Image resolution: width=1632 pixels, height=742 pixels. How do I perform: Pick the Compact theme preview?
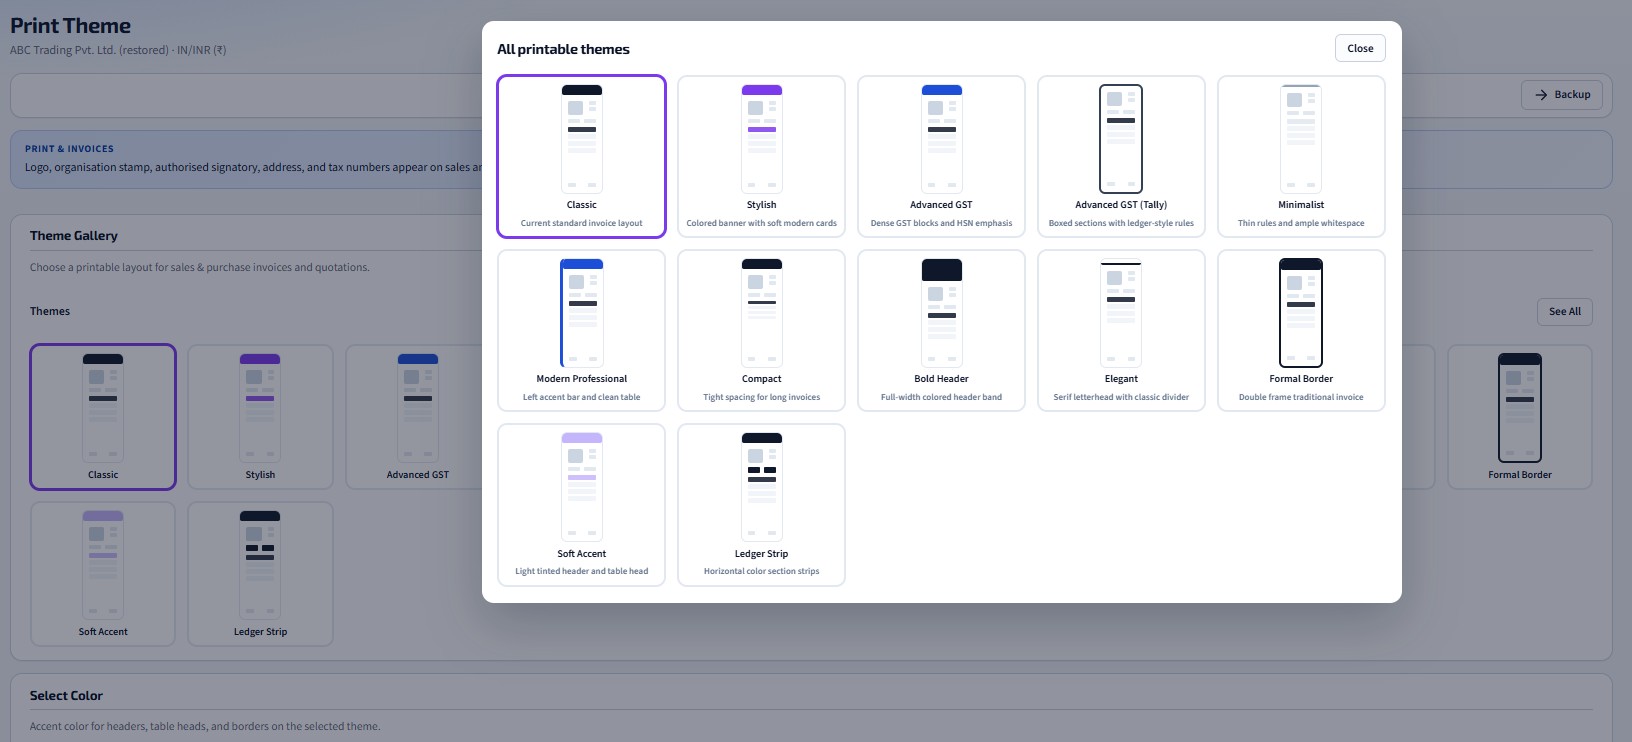pos(761,313)
